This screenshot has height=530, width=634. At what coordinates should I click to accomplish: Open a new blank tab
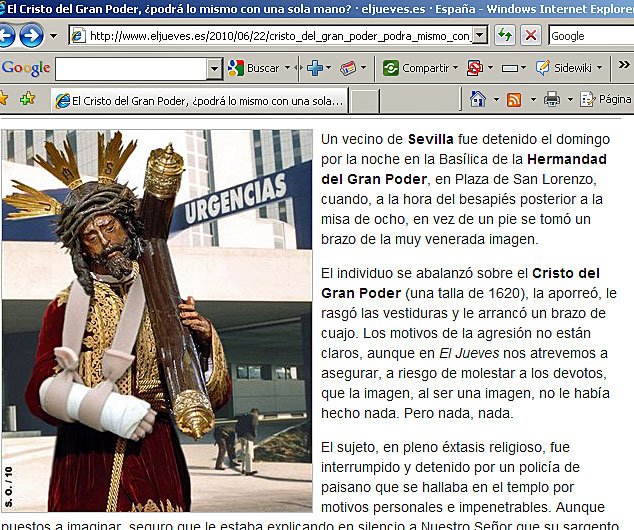coord(366,100)
